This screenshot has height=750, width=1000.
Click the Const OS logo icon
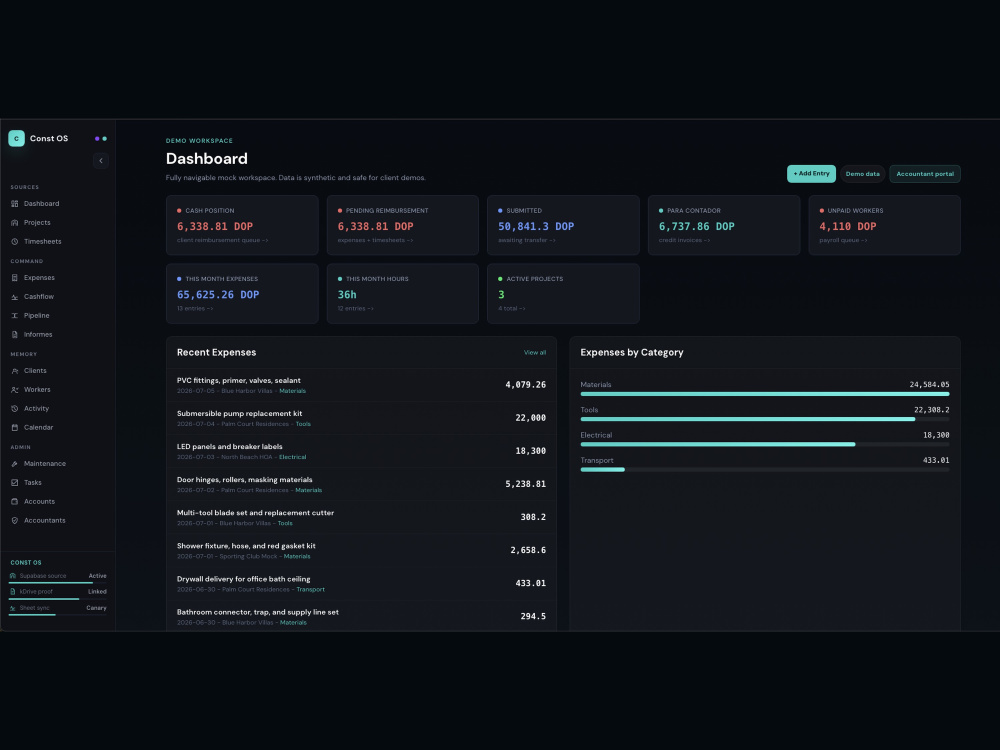click(17, 138)
